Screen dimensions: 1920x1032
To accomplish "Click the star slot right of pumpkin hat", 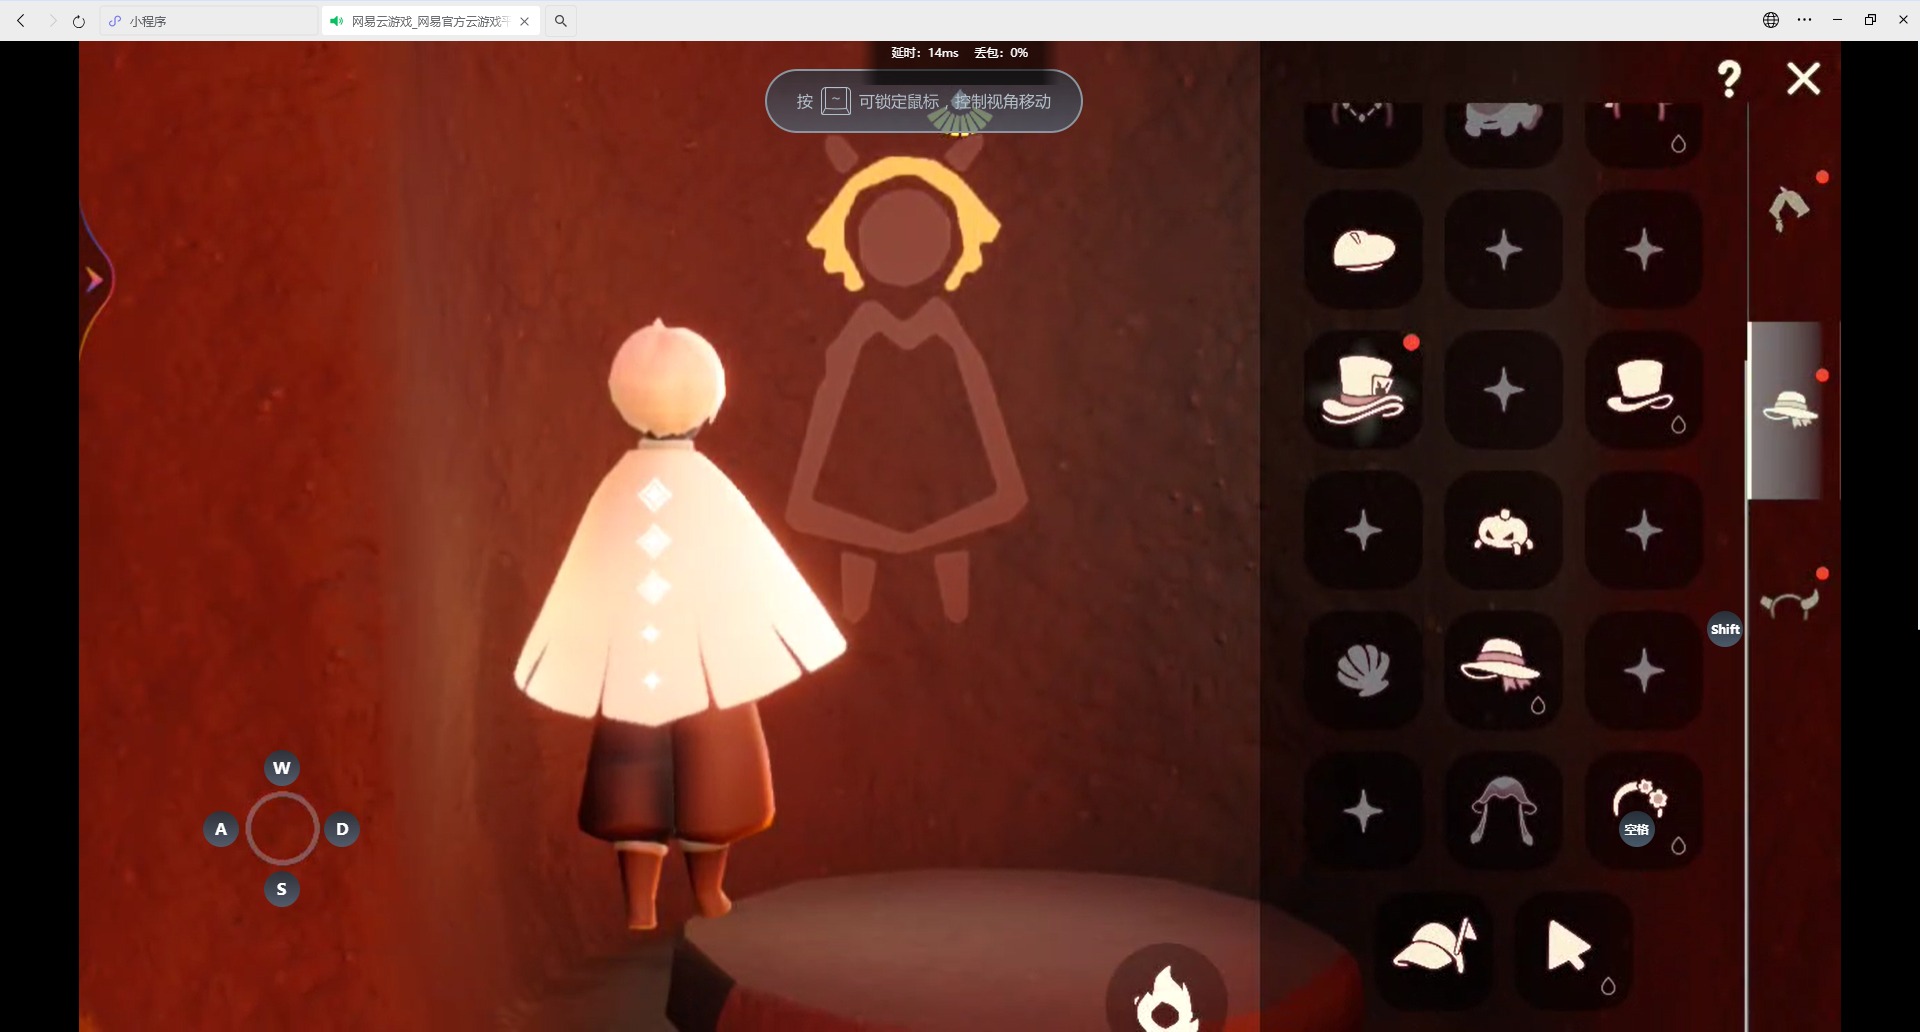I will pyautogui.click(x=1643, y=530).
